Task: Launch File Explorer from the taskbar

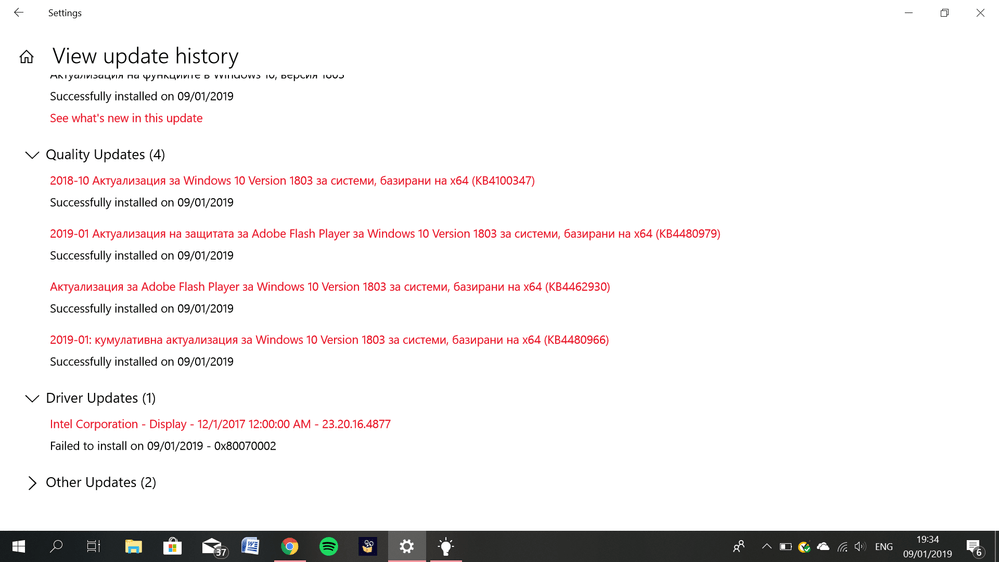Action: 133,547
